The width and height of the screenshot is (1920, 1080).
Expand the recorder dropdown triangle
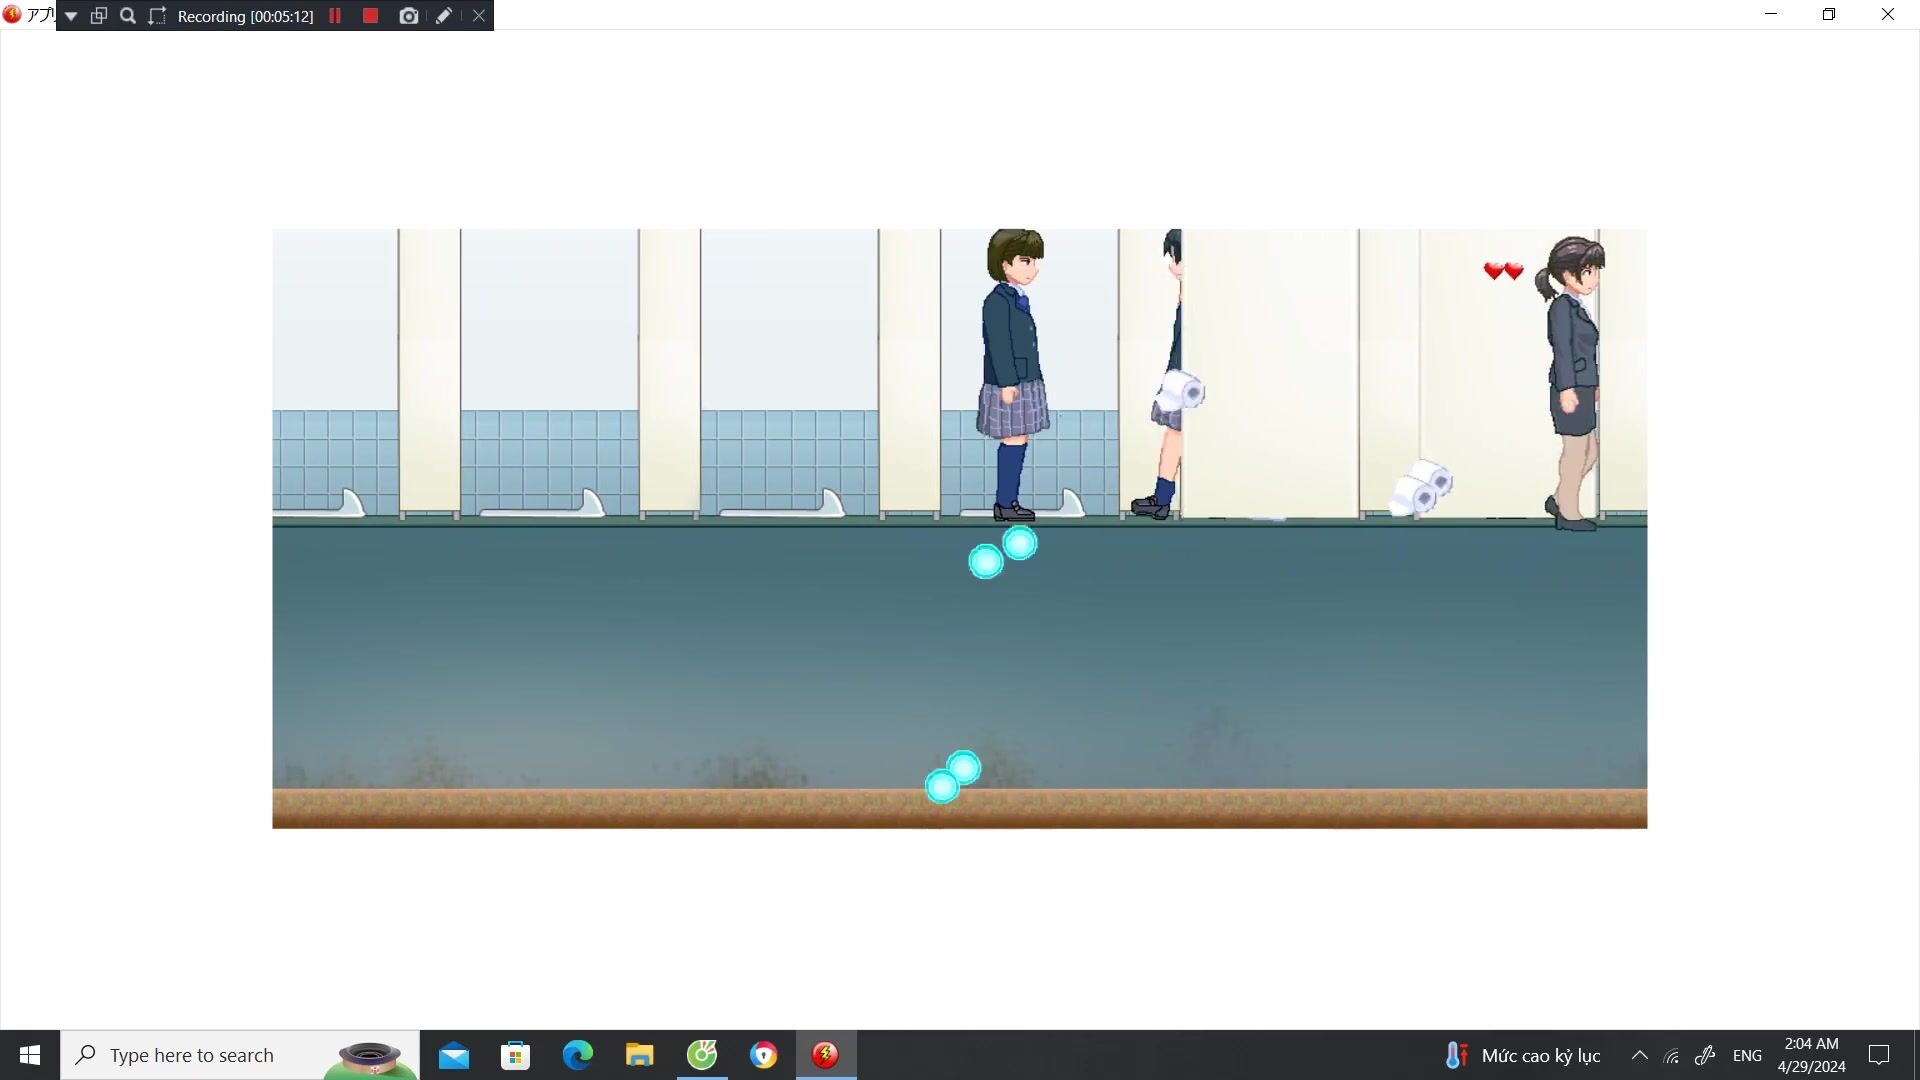(x=71, y=16)
